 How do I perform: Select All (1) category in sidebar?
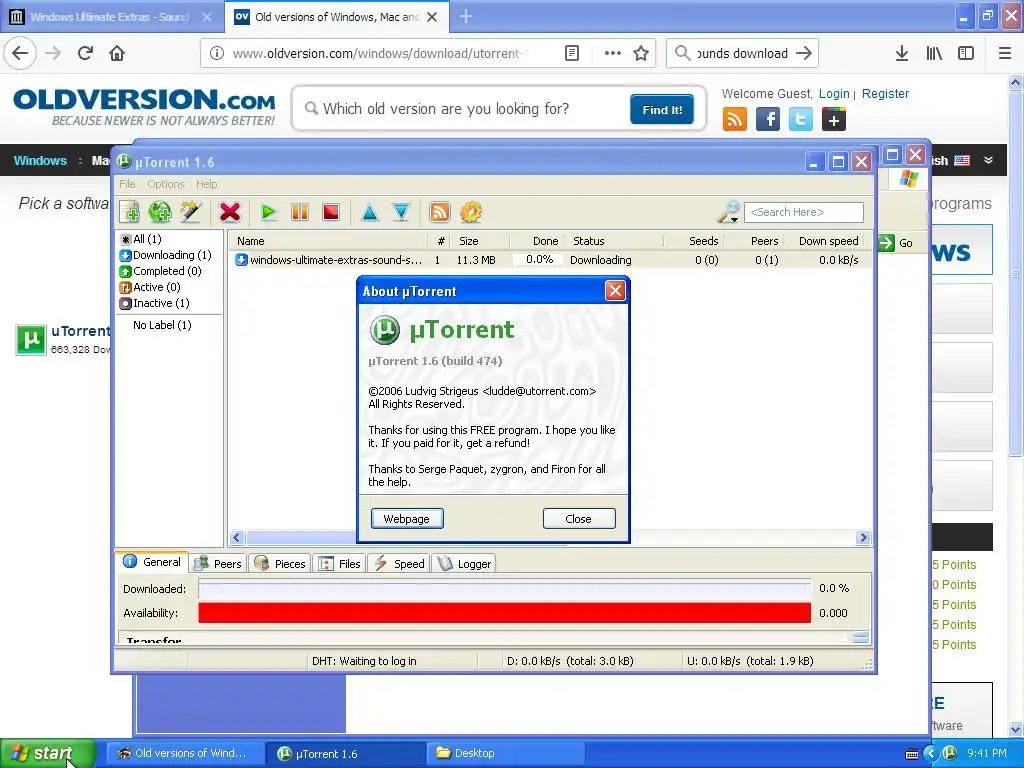point(141,239)
